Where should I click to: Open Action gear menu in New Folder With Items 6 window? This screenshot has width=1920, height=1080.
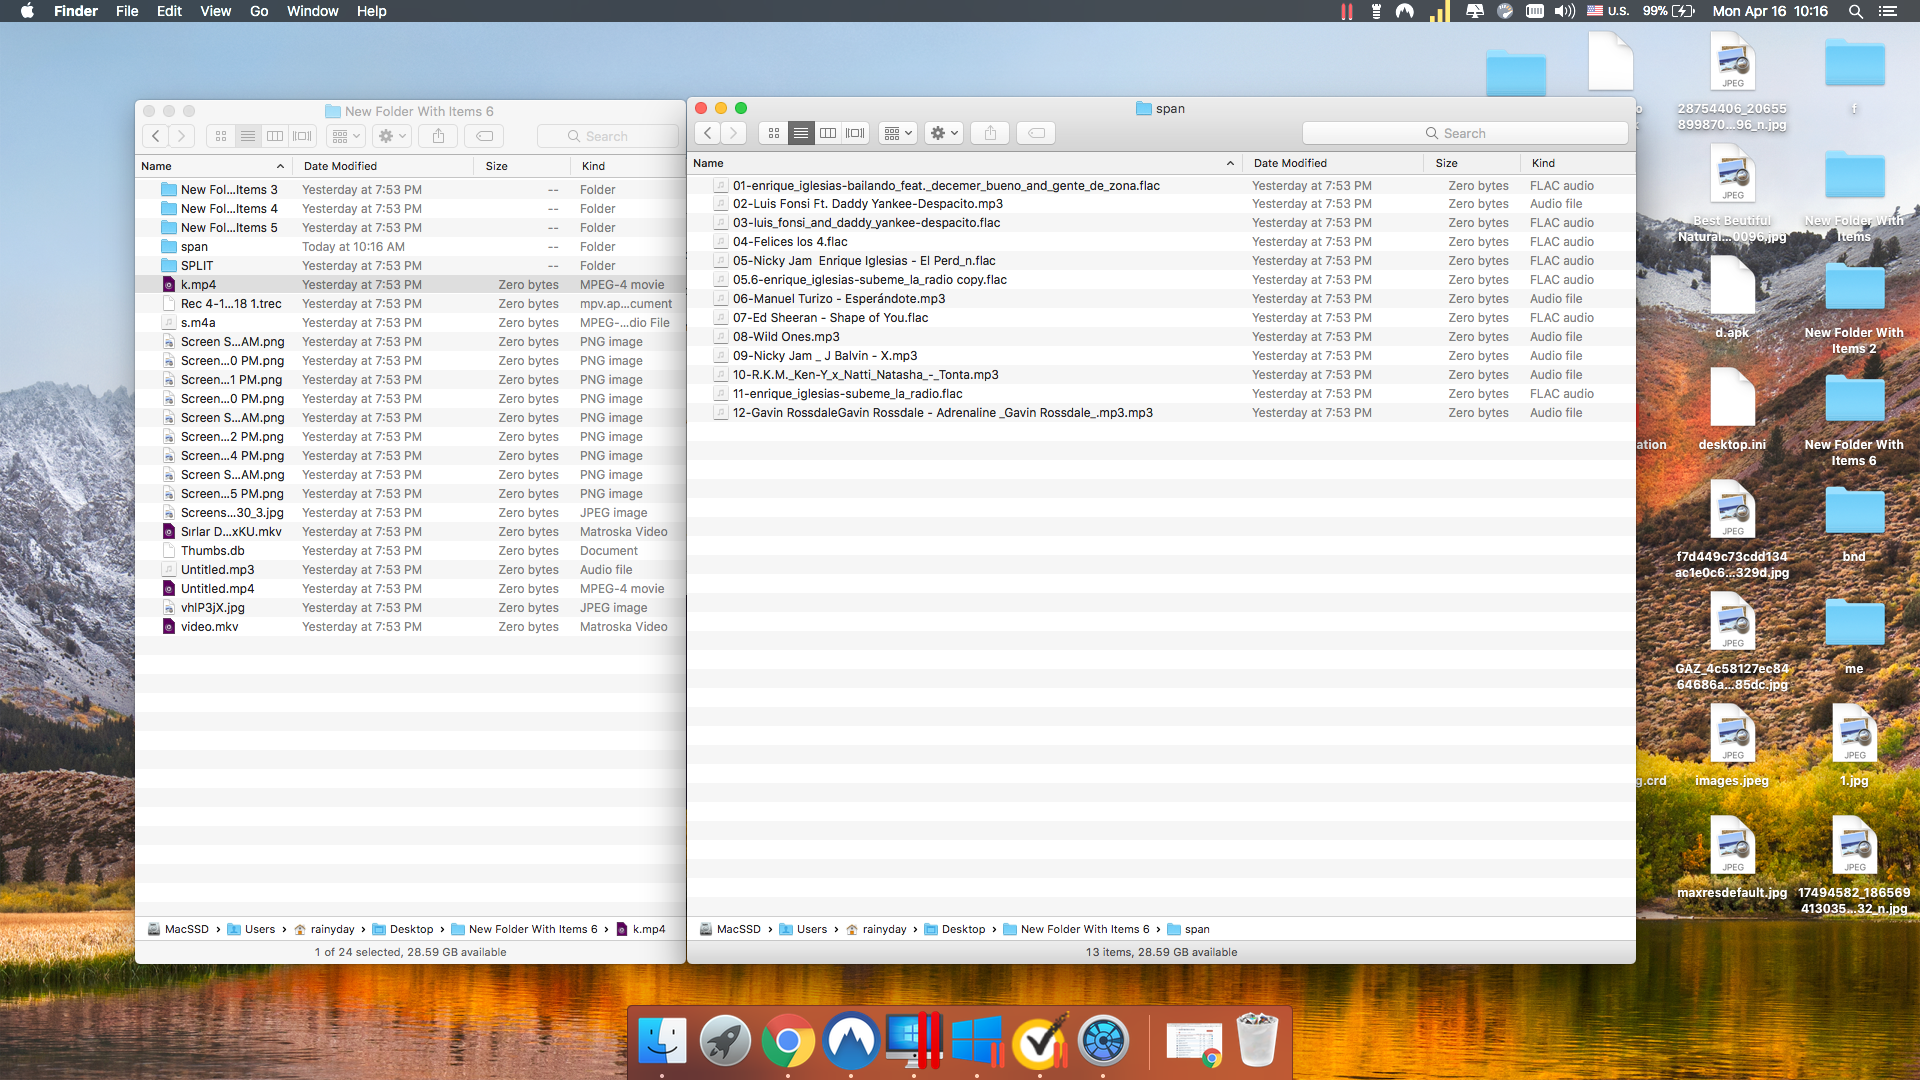click(x=391, y=136)
